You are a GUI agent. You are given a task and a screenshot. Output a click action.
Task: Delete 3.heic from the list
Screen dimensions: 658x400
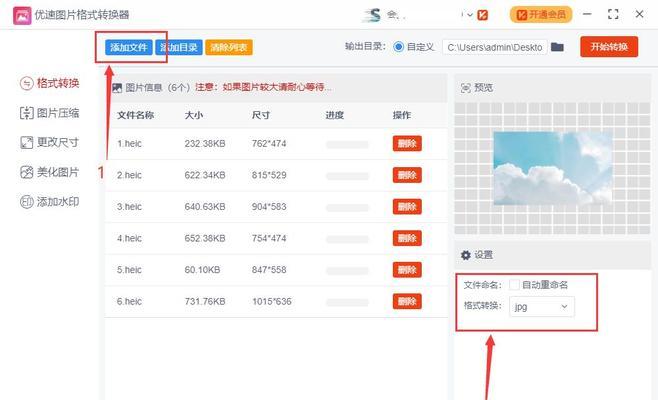coord(407,207)
